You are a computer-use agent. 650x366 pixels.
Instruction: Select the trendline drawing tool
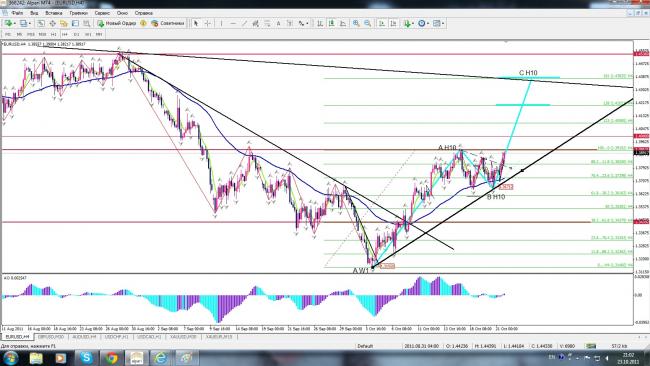tap(245, 24)
